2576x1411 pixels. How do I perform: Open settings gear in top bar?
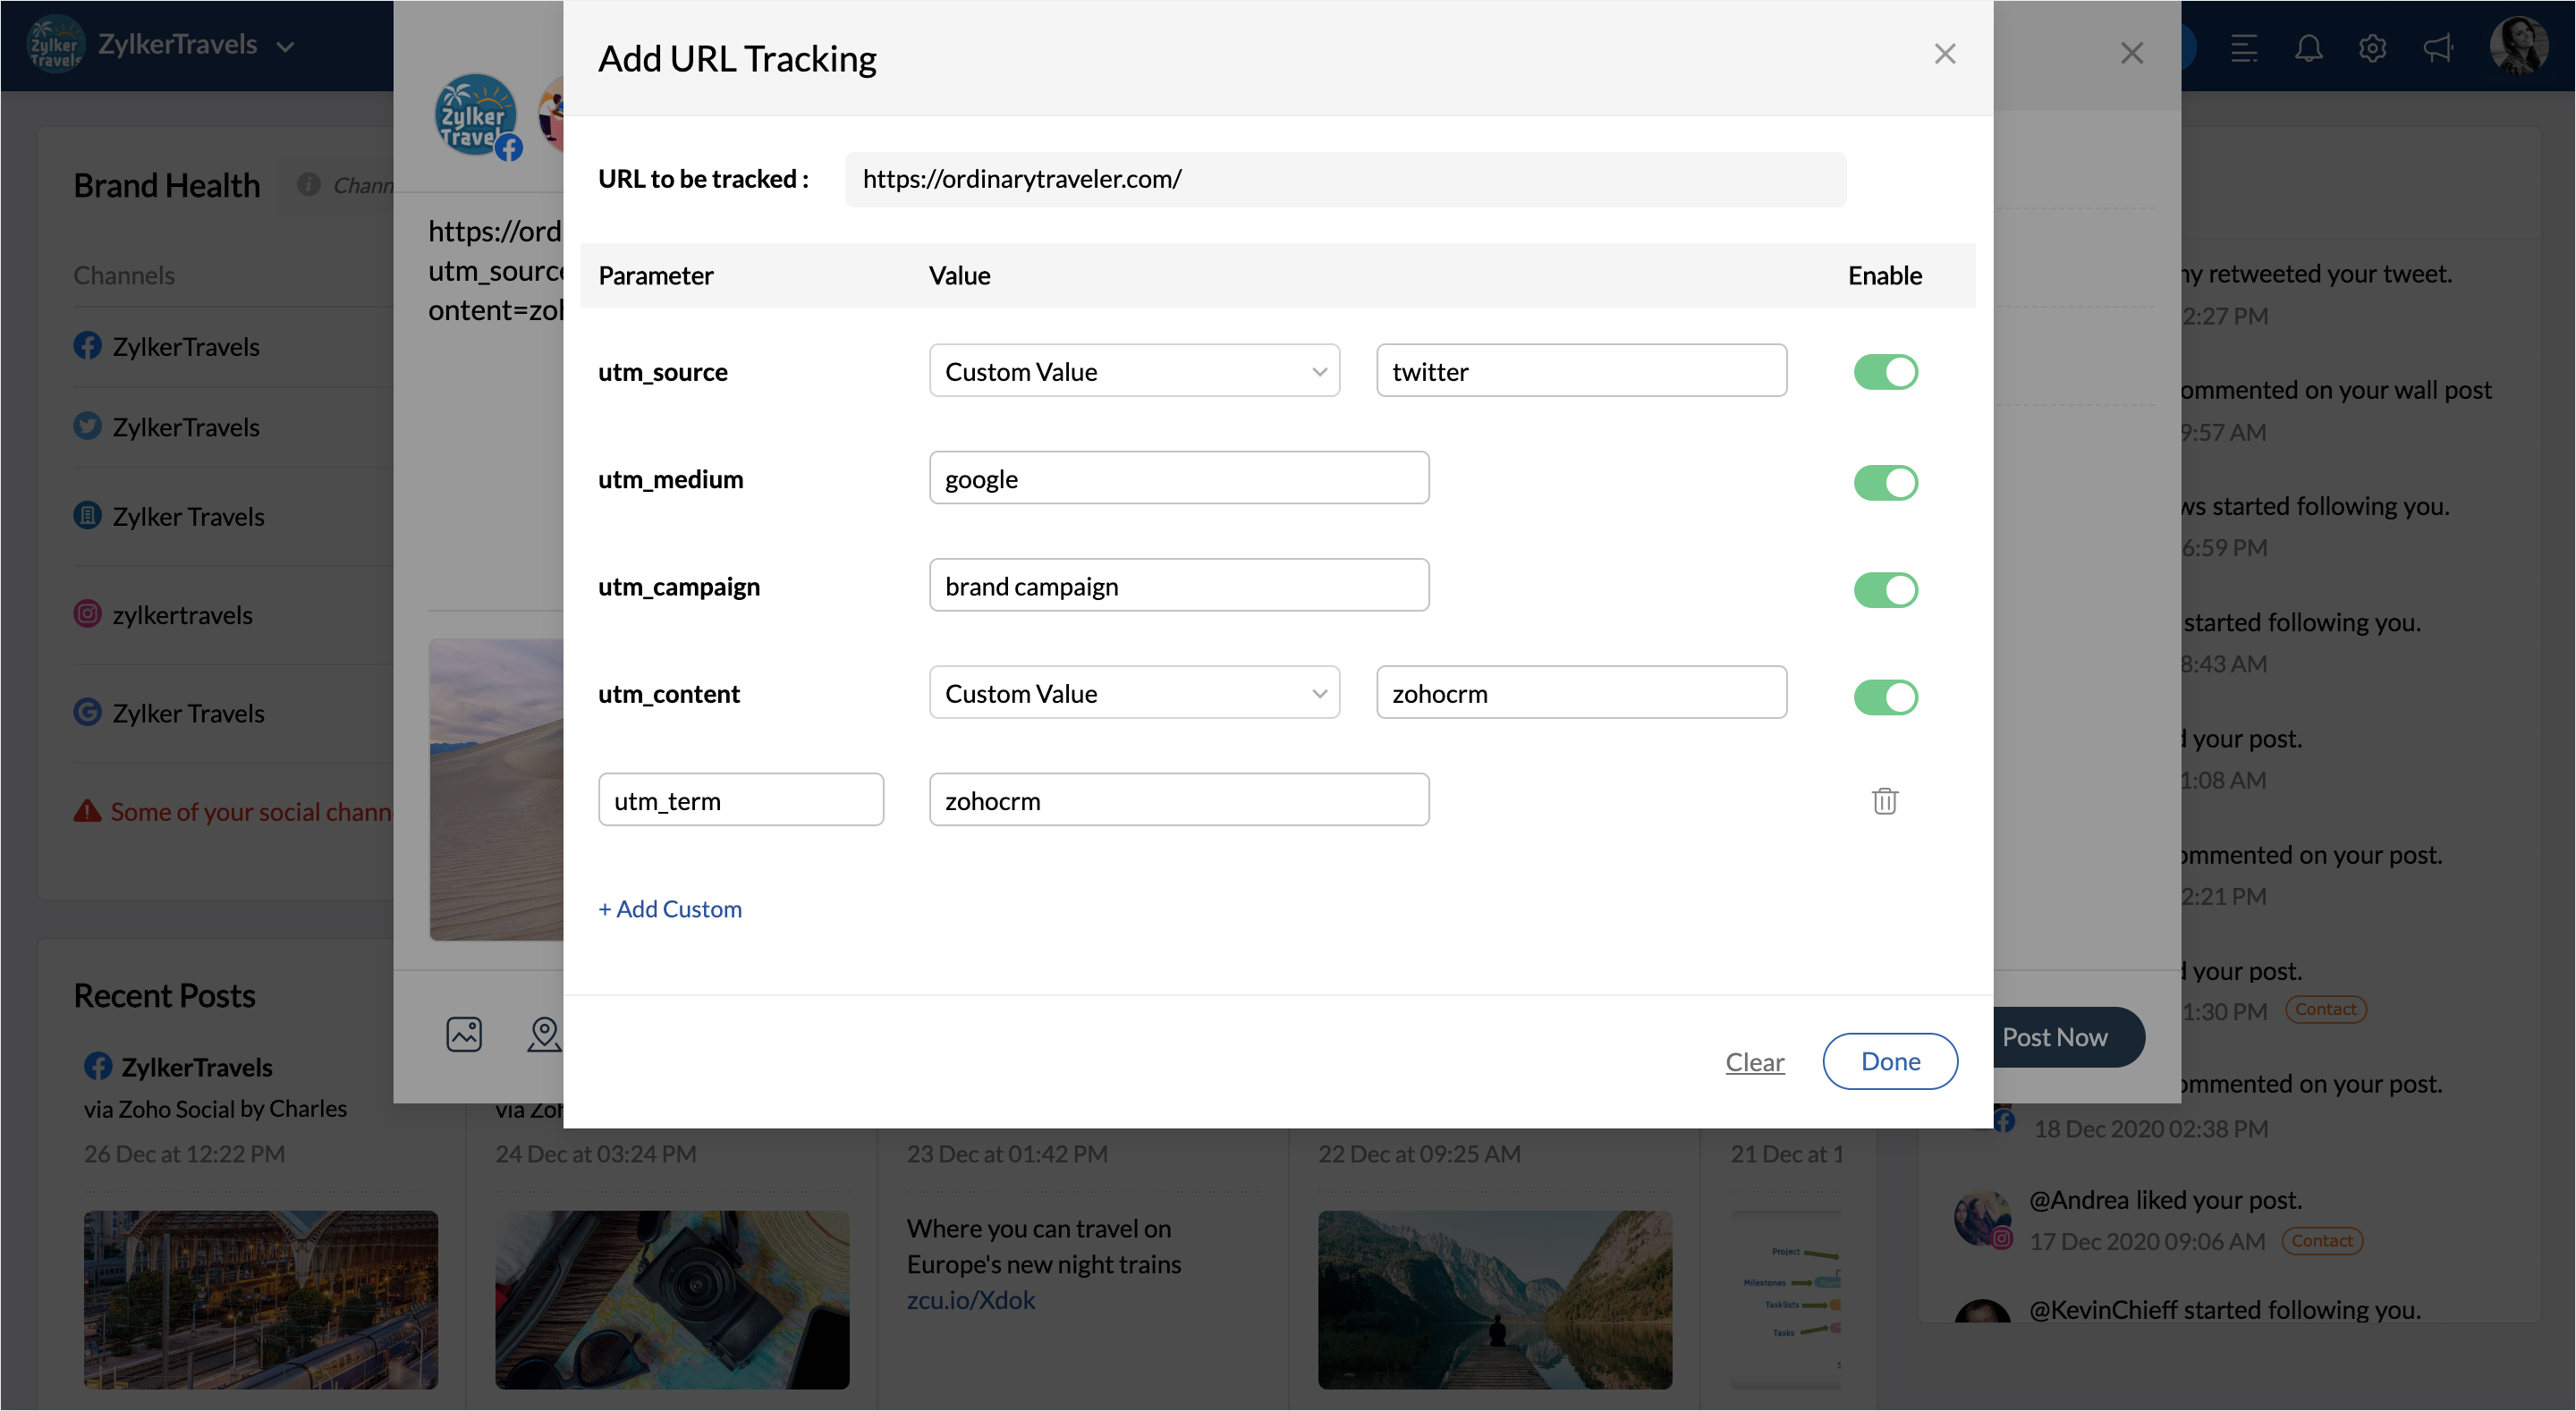coord(2372,47)
